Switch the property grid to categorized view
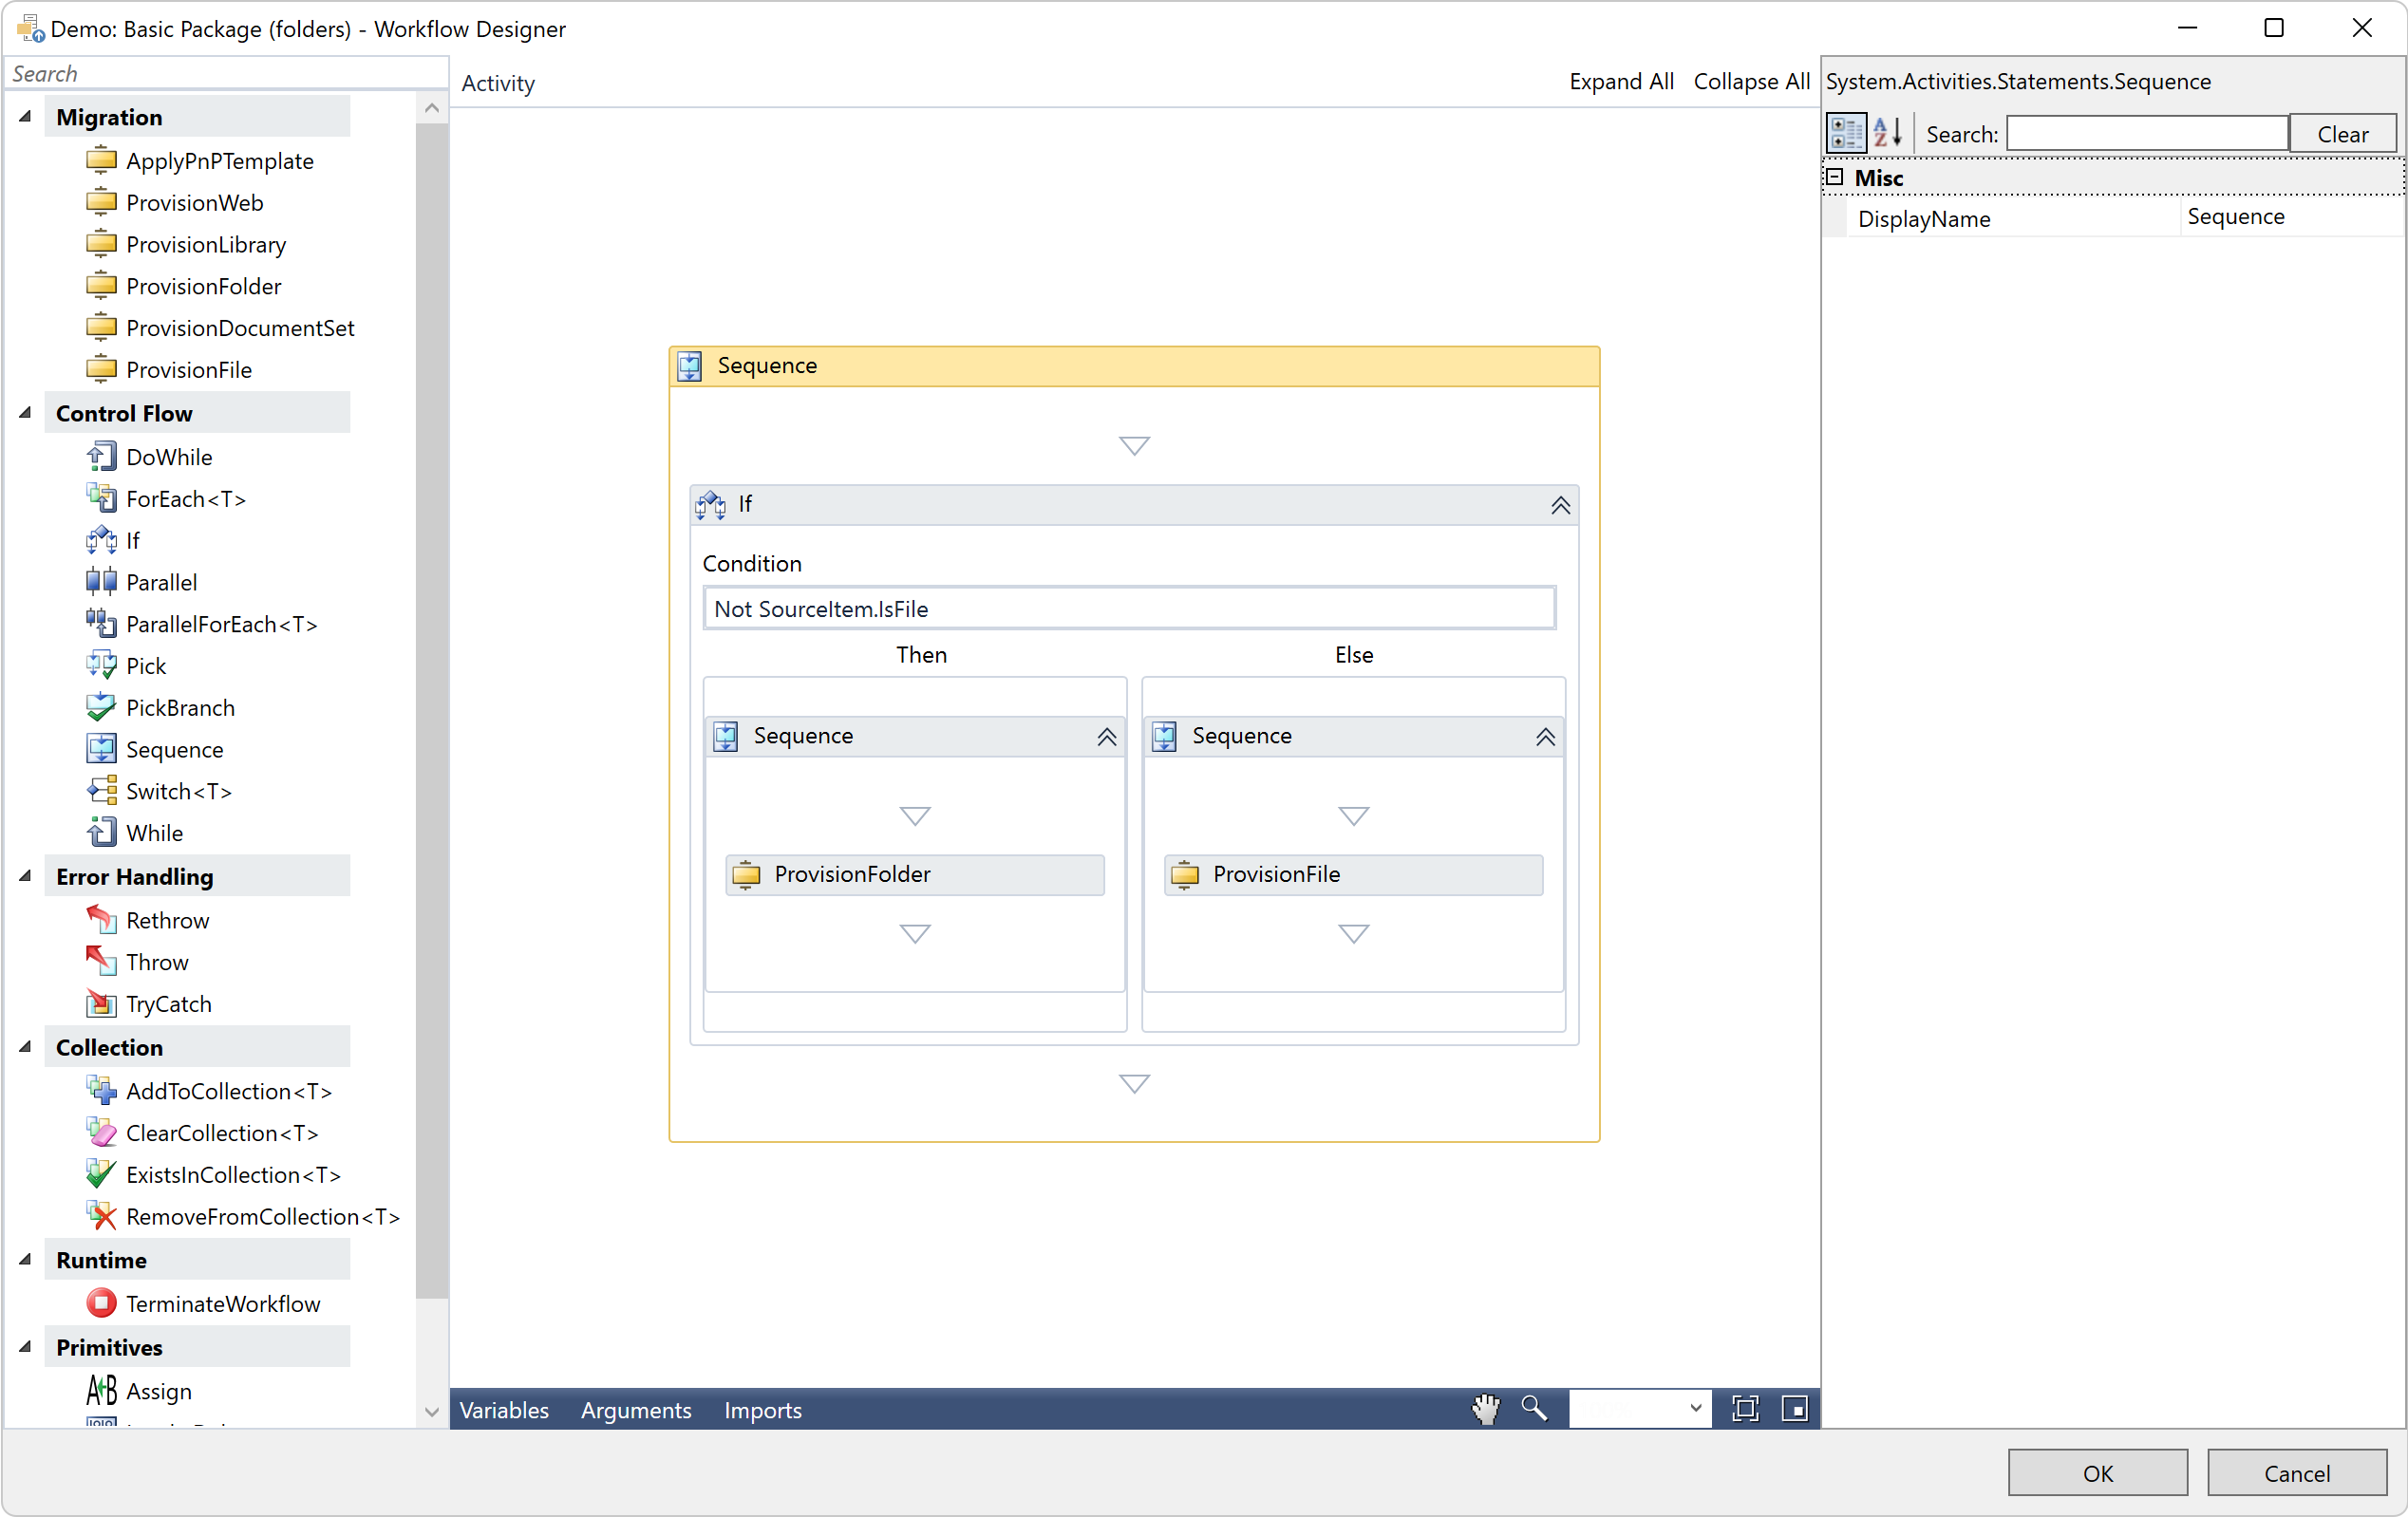This screenshot has height=1517, width=2408. [x=1846, y=132]
